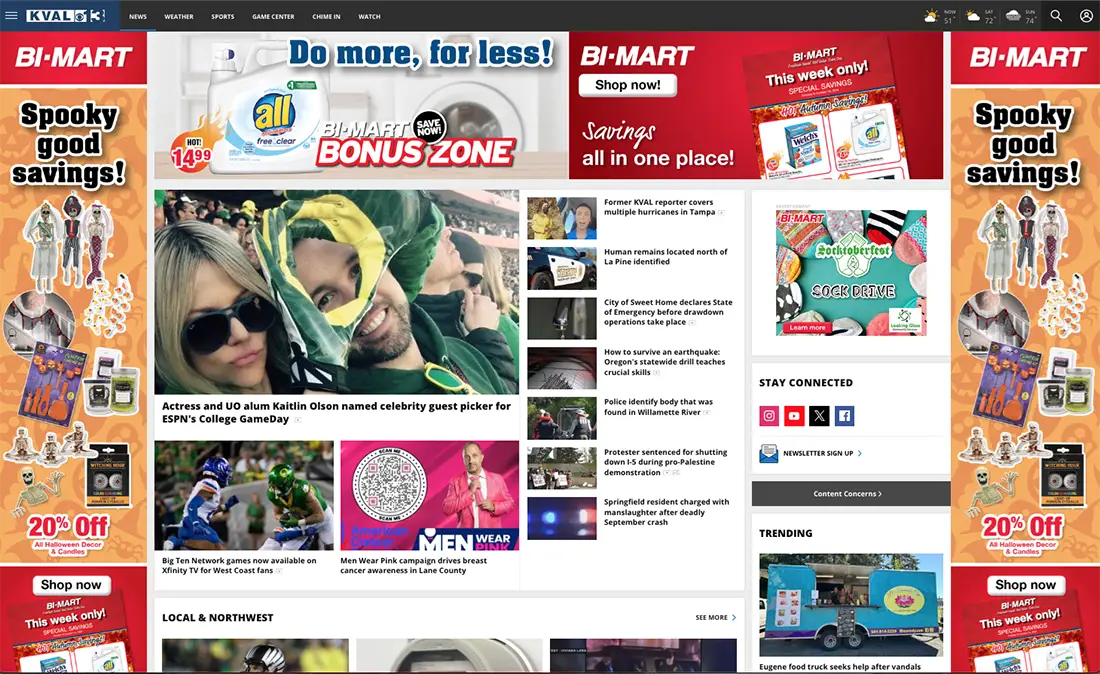Click Shop now in right Bi-Mart sidebar ad

pyautogui.click(x=1026, y=585)
